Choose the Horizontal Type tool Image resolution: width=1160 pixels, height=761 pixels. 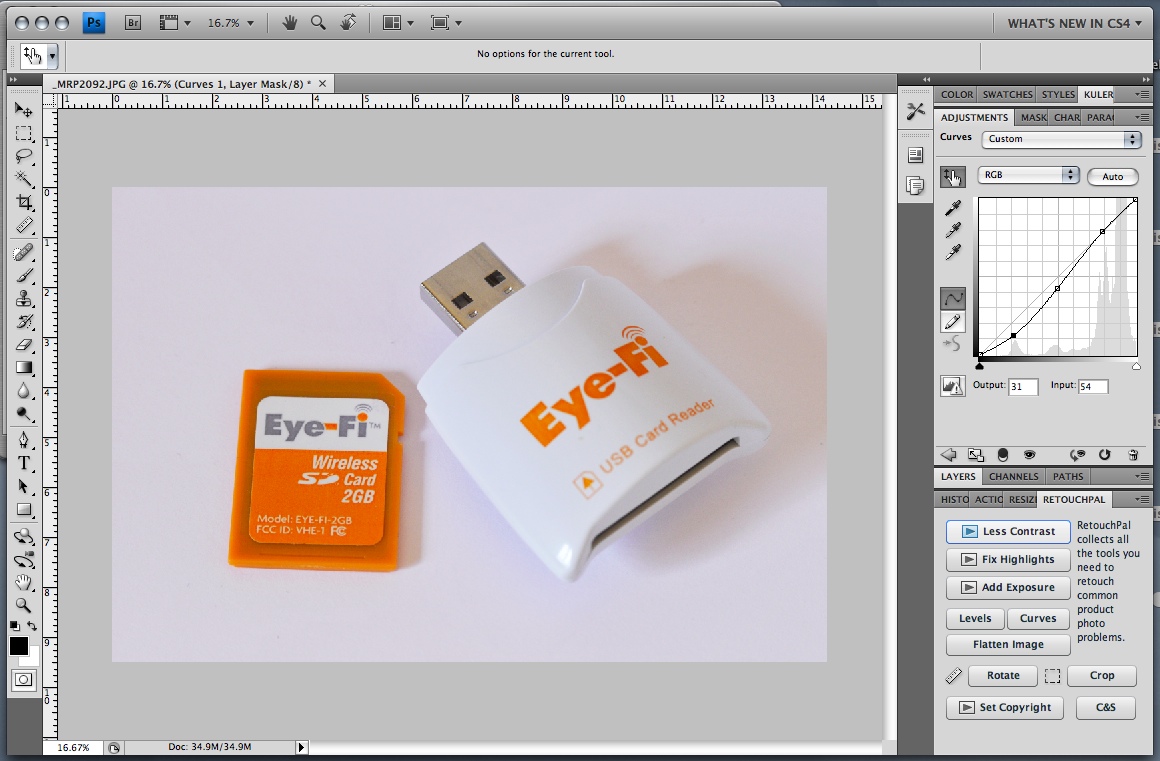23,464
